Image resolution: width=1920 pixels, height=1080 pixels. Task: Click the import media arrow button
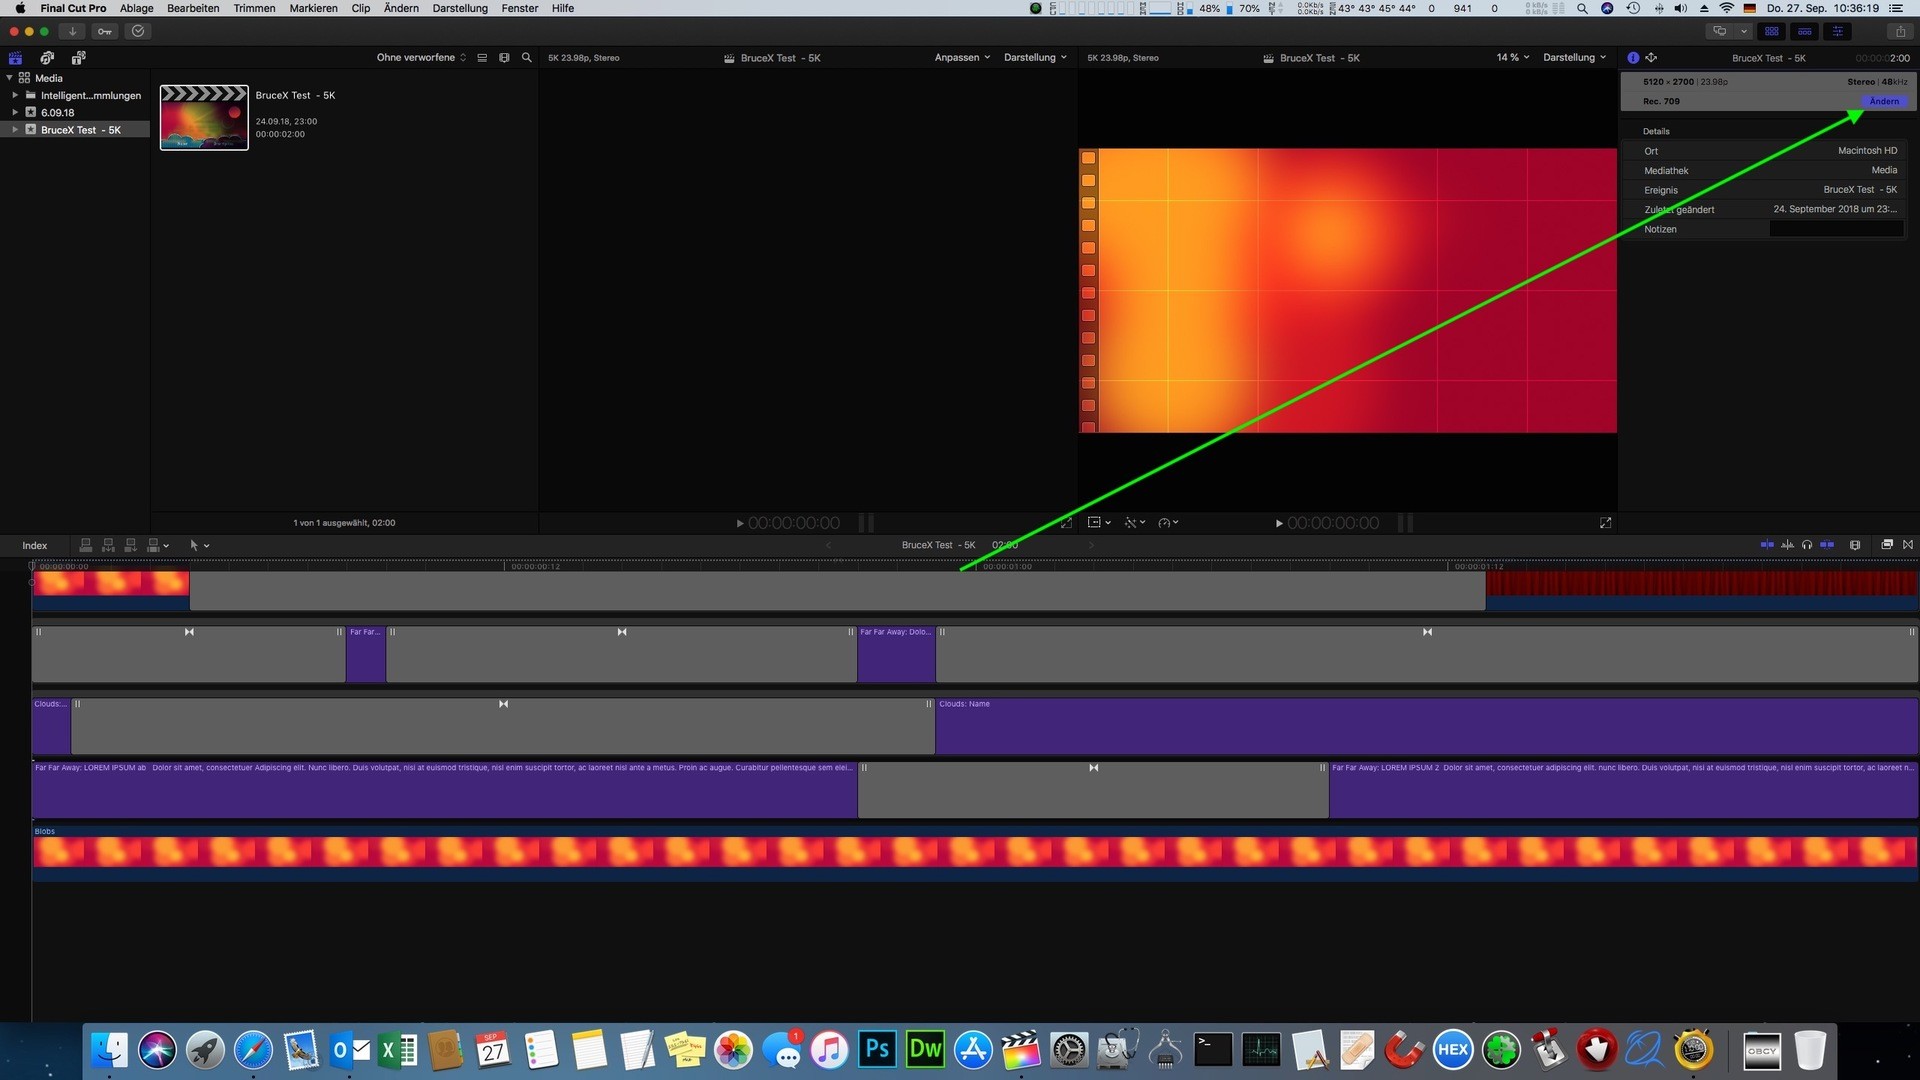tap(72, 31)
